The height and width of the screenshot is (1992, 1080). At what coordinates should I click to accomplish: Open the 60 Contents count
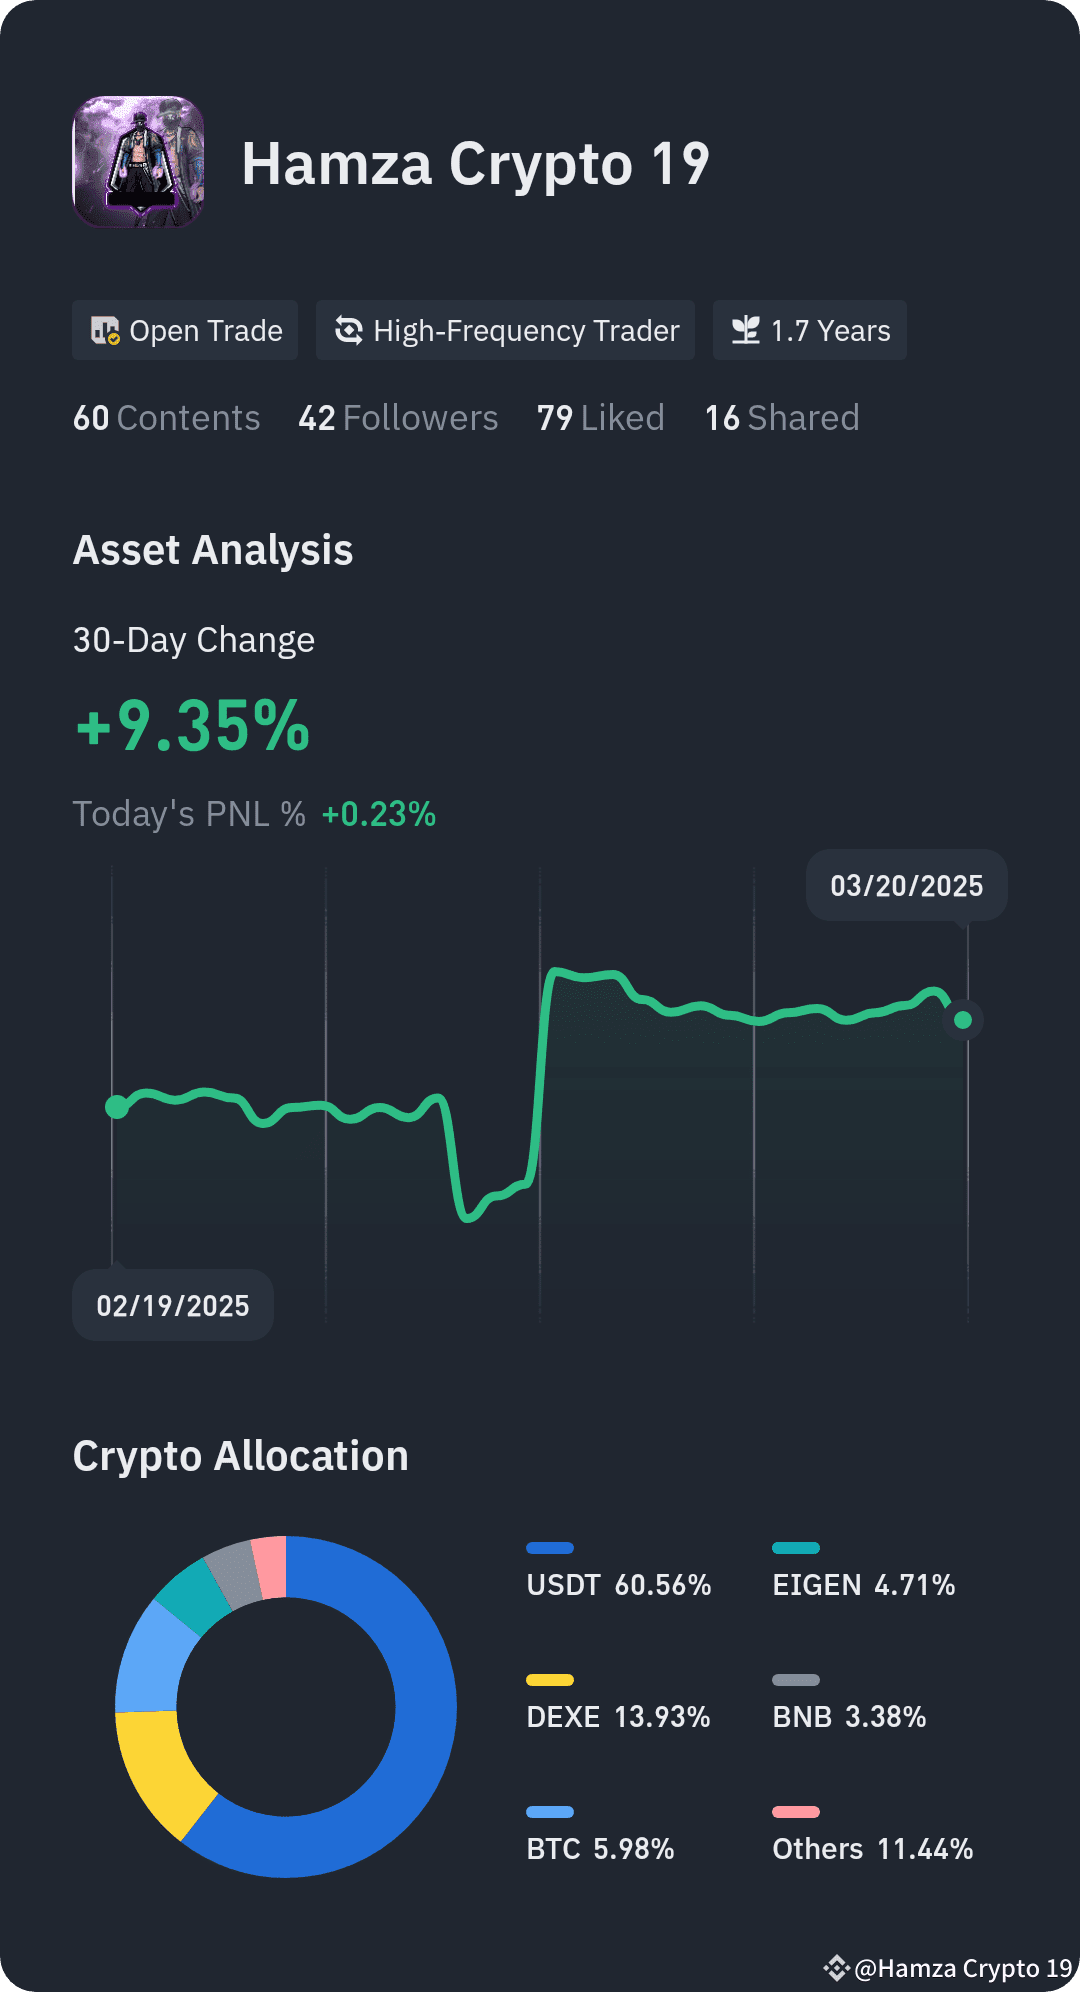pos(166,418)
